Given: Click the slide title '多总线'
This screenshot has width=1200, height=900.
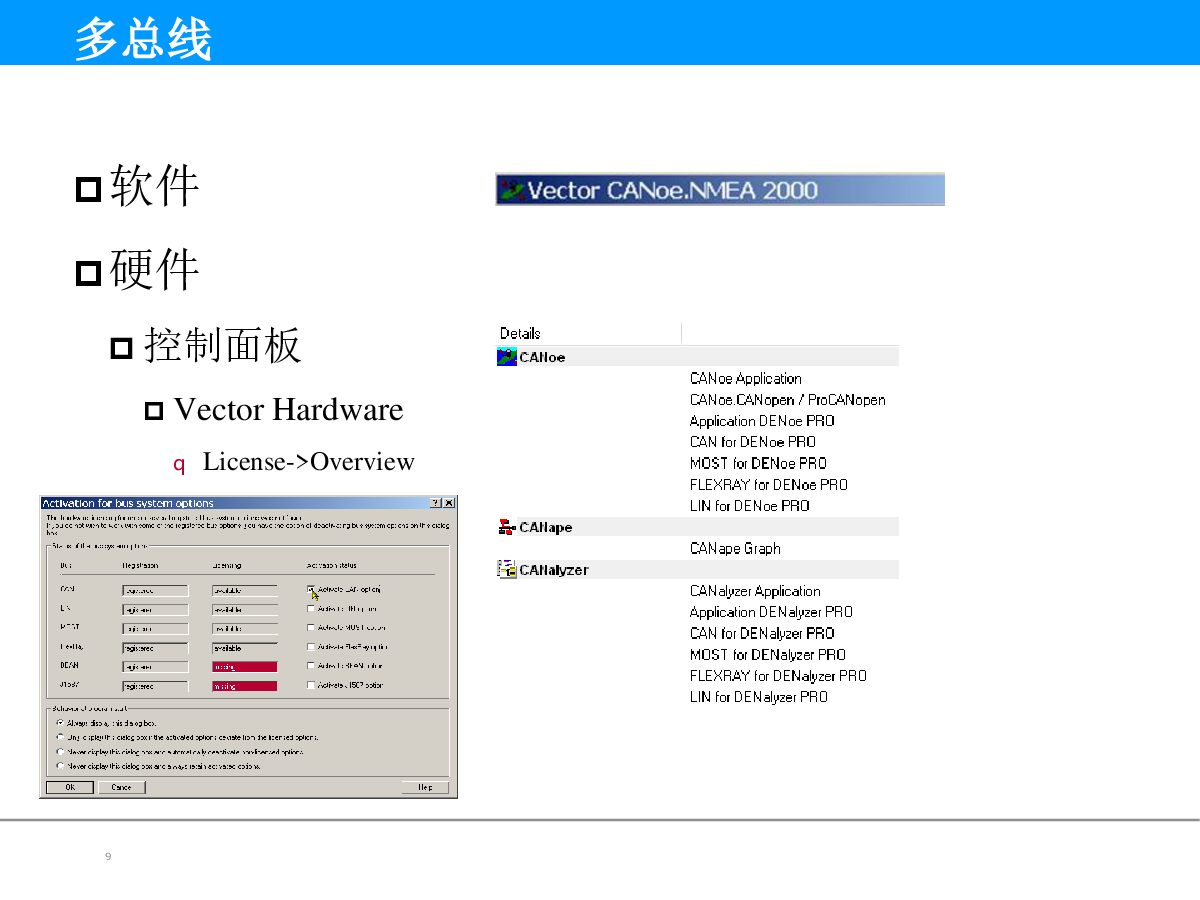Looking at the screenshot, I should [x=143, y=40].
